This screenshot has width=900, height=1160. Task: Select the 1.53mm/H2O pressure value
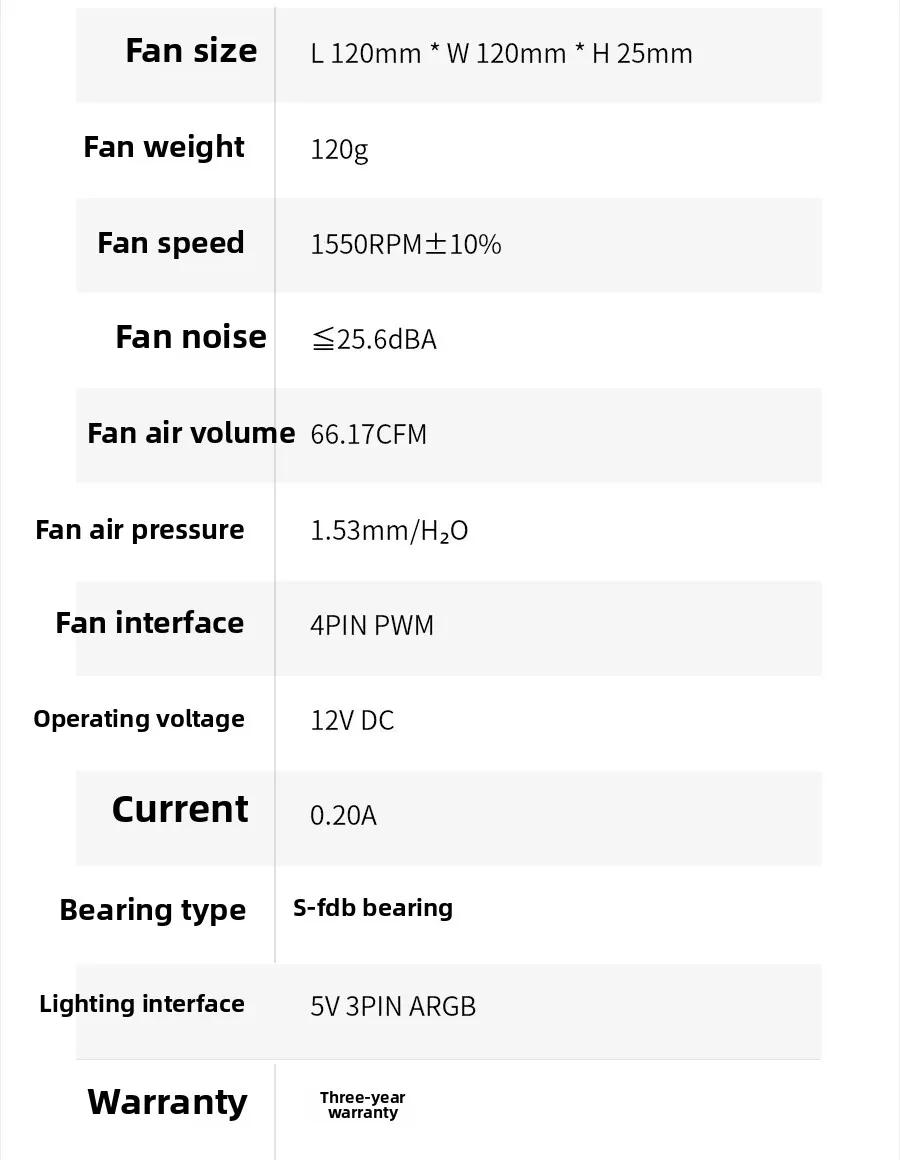(389, 530)
